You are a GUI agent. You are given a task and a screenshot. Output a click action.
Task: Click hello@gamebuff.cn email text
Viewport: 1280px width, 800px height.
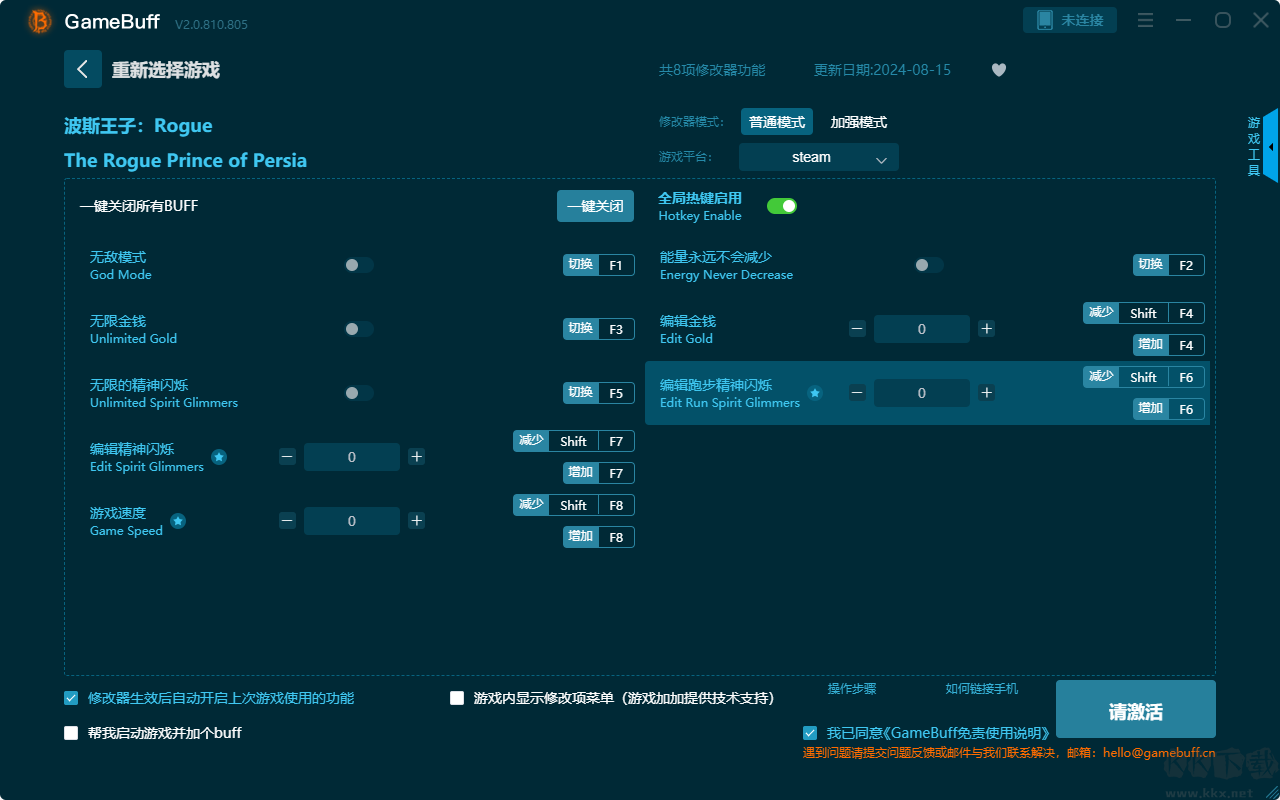click(1159, 753)
